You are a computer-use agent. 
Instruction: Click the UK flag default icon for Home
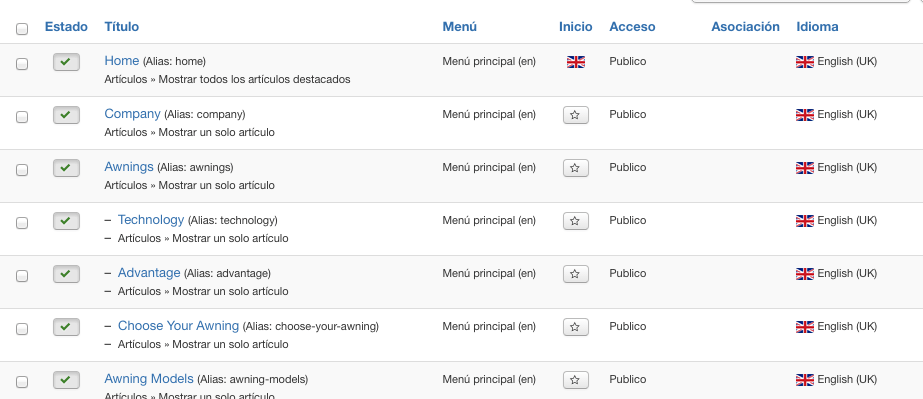(x=576, y=62)
